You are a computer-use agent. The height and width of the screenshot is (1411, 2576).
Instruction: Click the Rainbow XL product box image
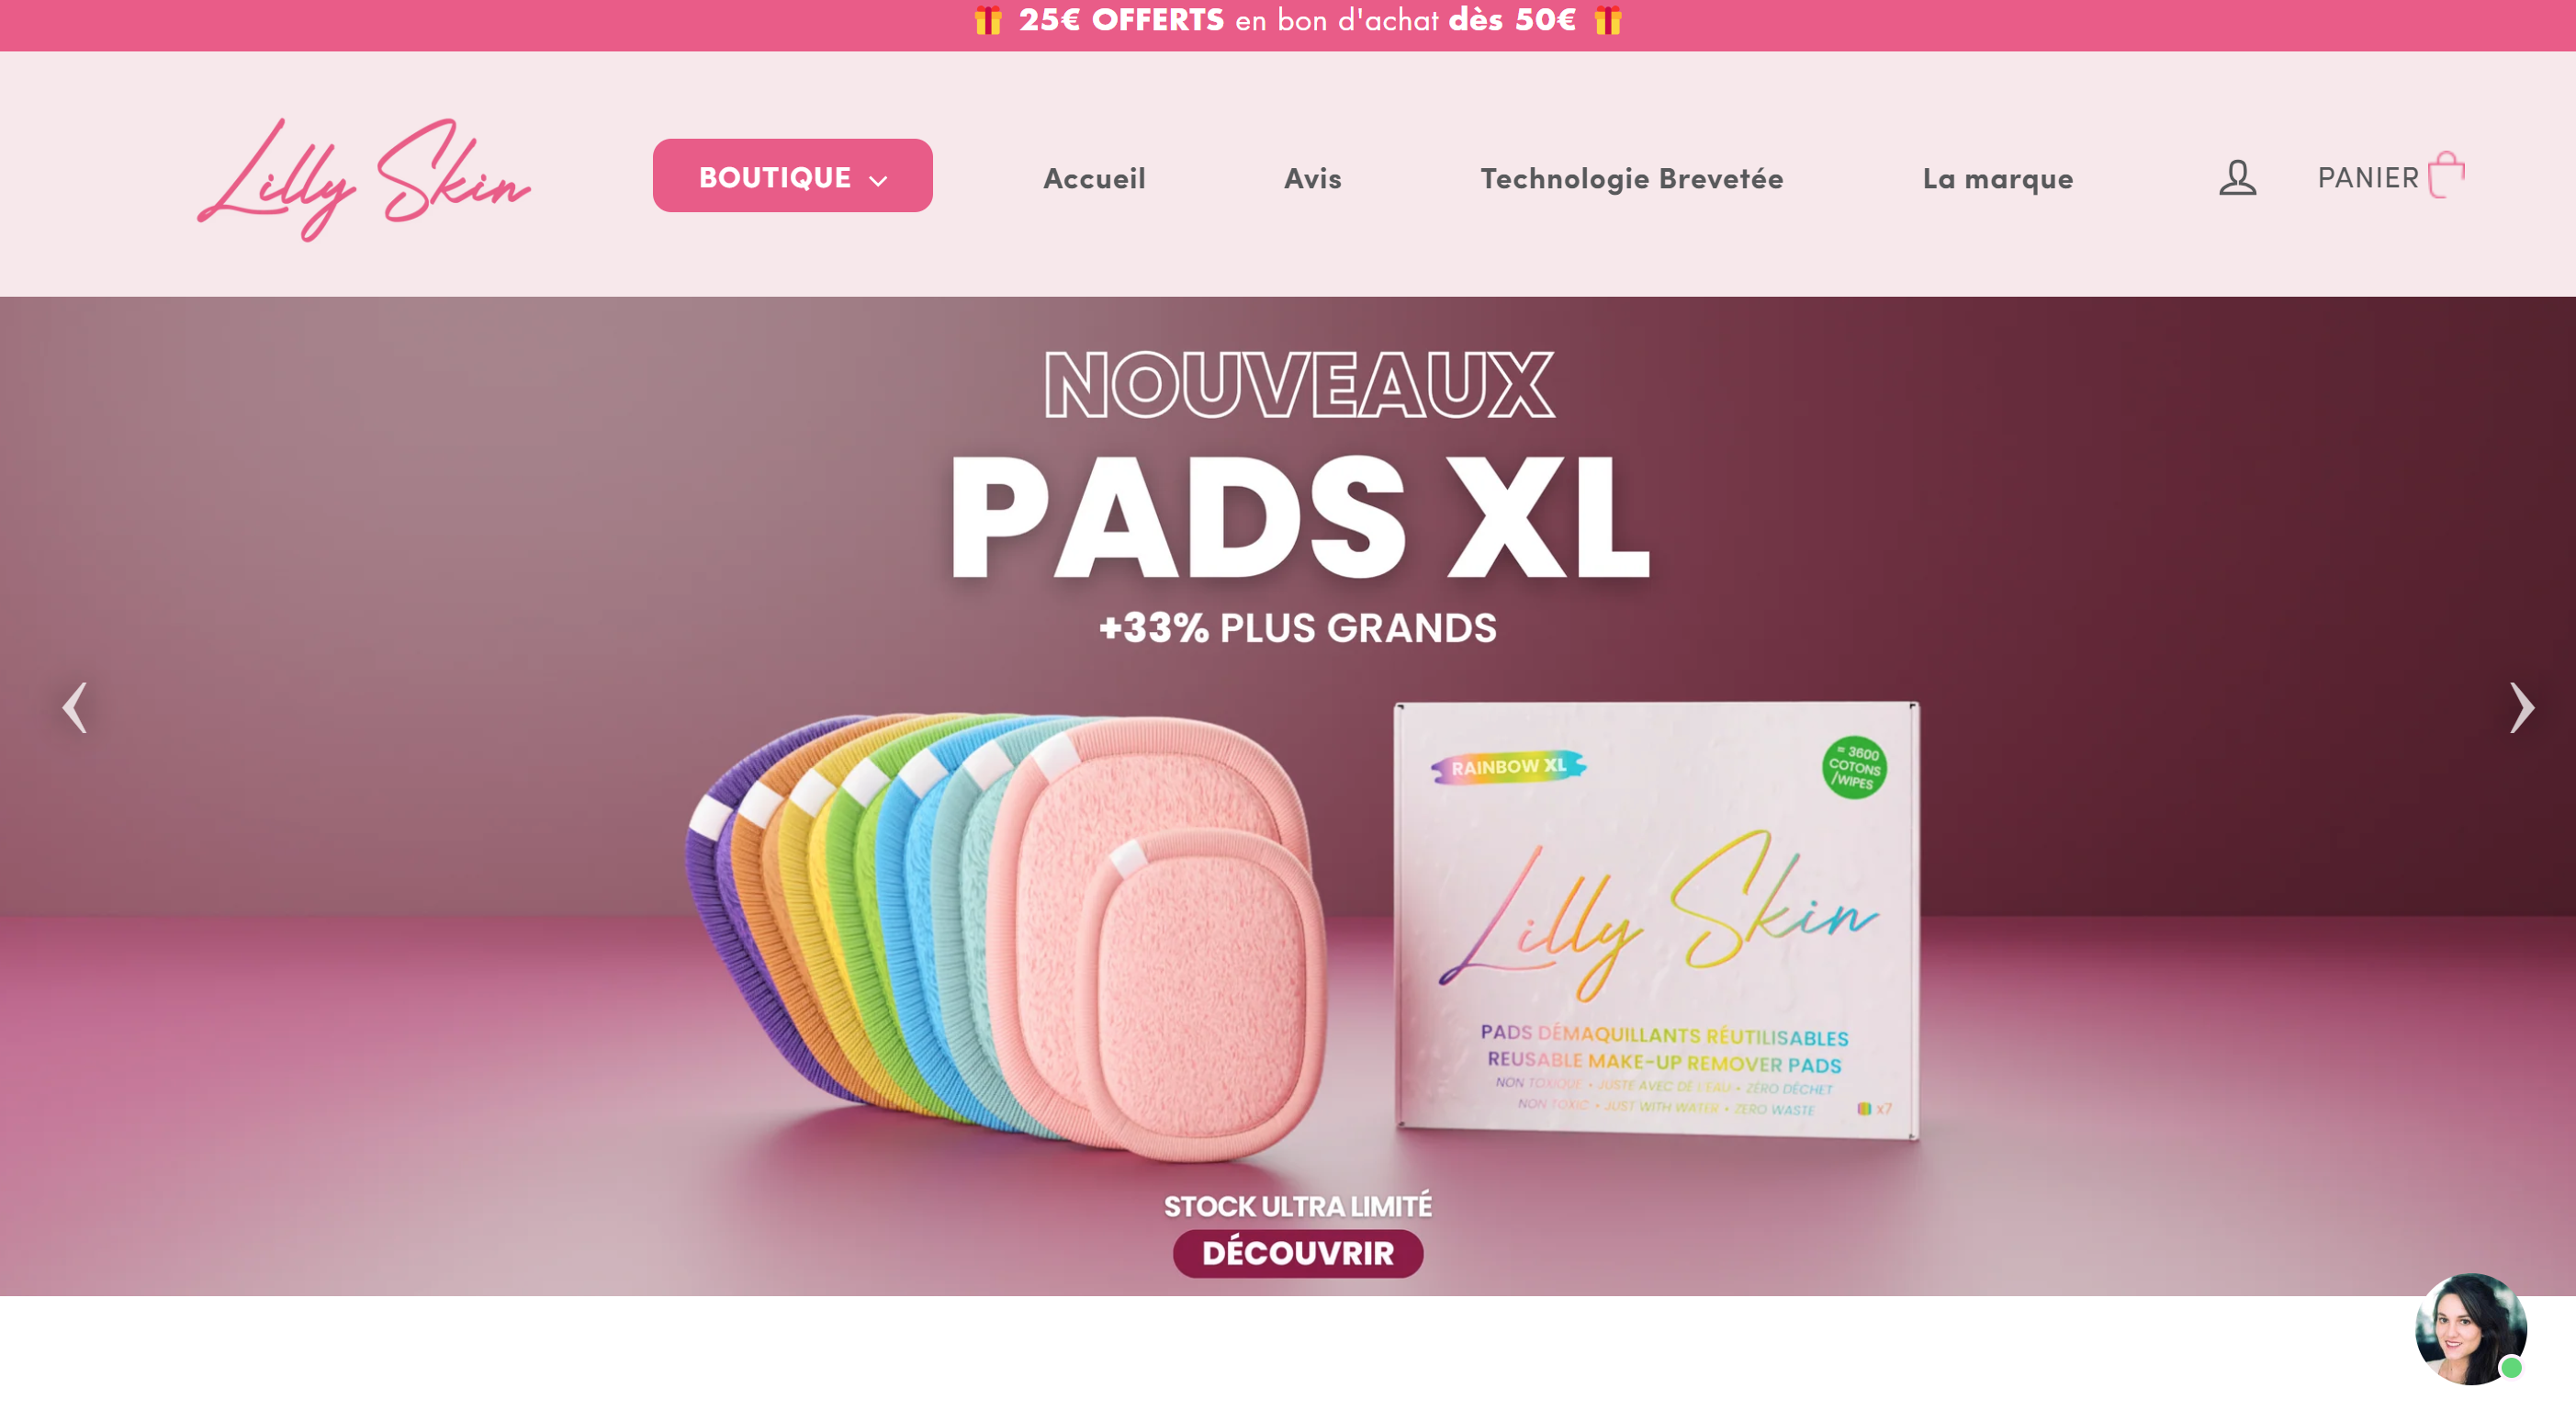[x=1656, y=919]
